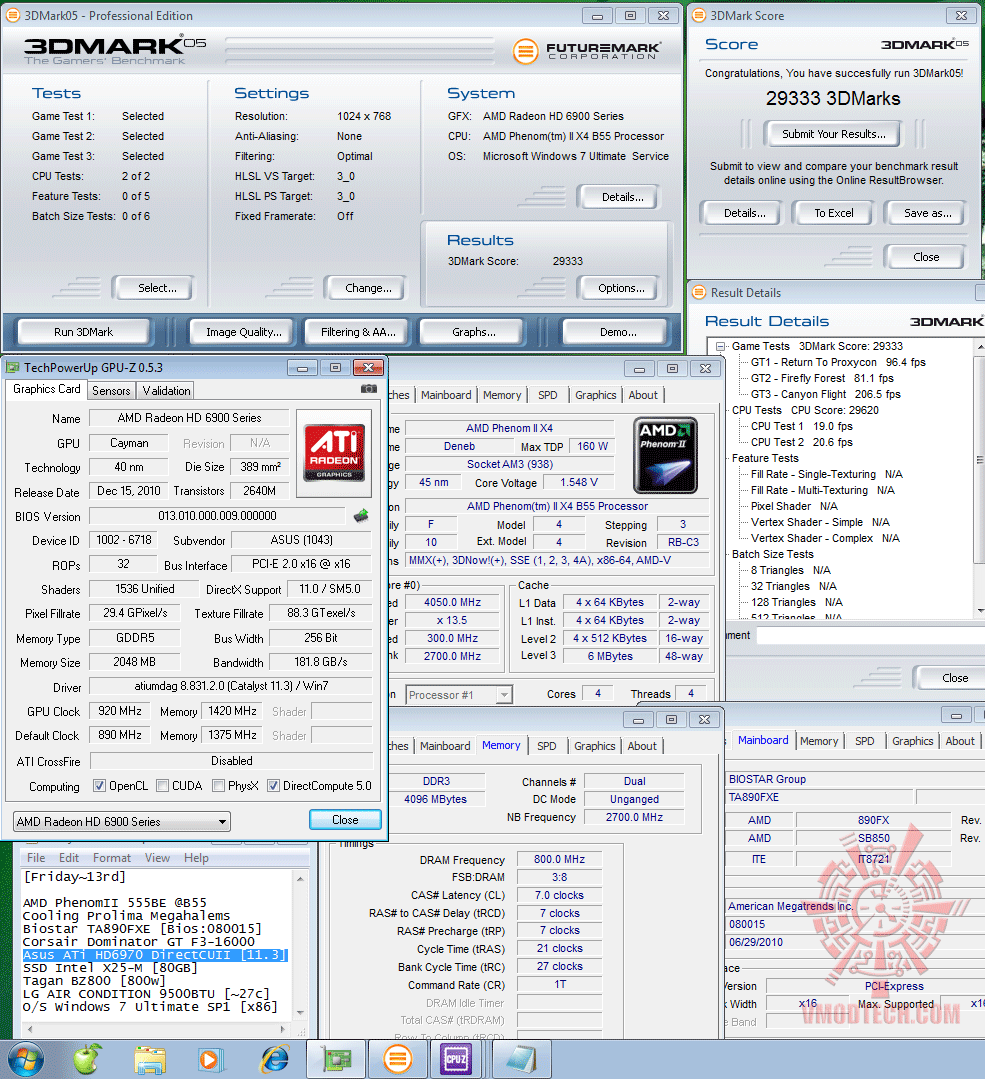Switch to the Sensors tab in GPU-Z
Screen dimensions: 985x1079
[x=111, y=391]
